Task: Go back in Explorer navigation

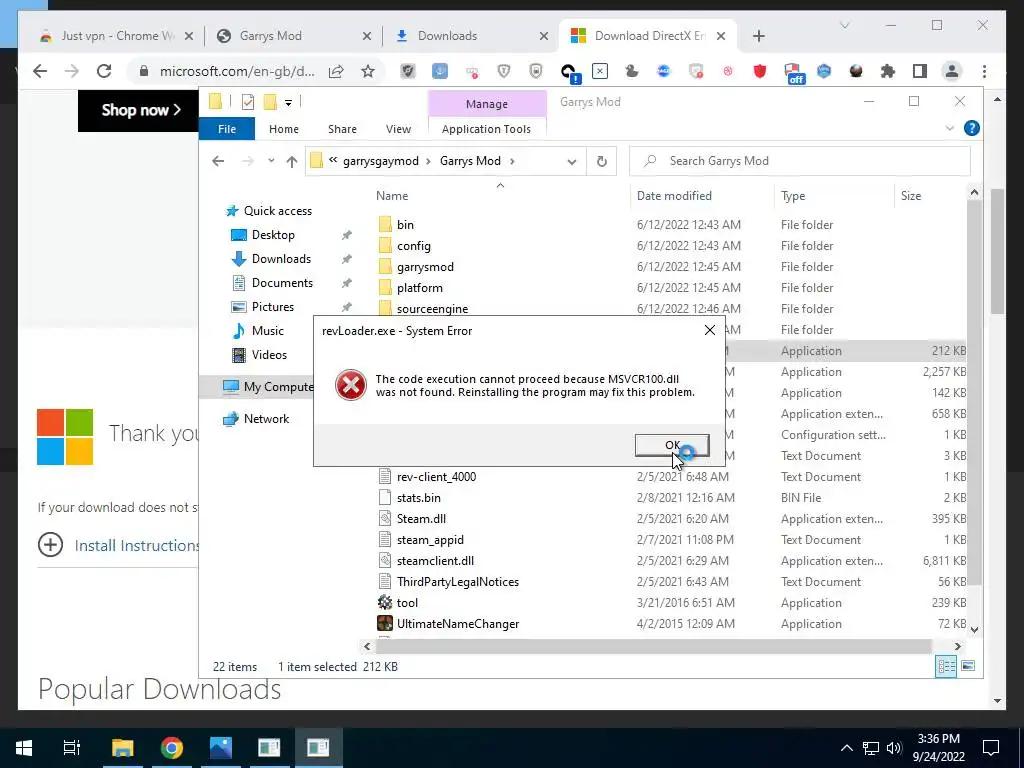Action: pyautogui.click(x=218, y=161)
